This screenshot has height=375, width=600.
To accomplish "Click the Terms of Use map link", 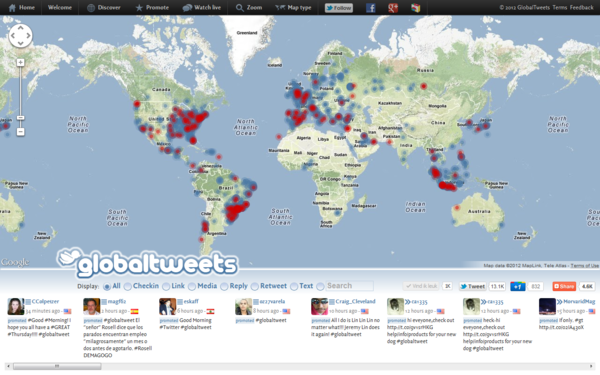I will pyautogui.click(x=584, y=266).
